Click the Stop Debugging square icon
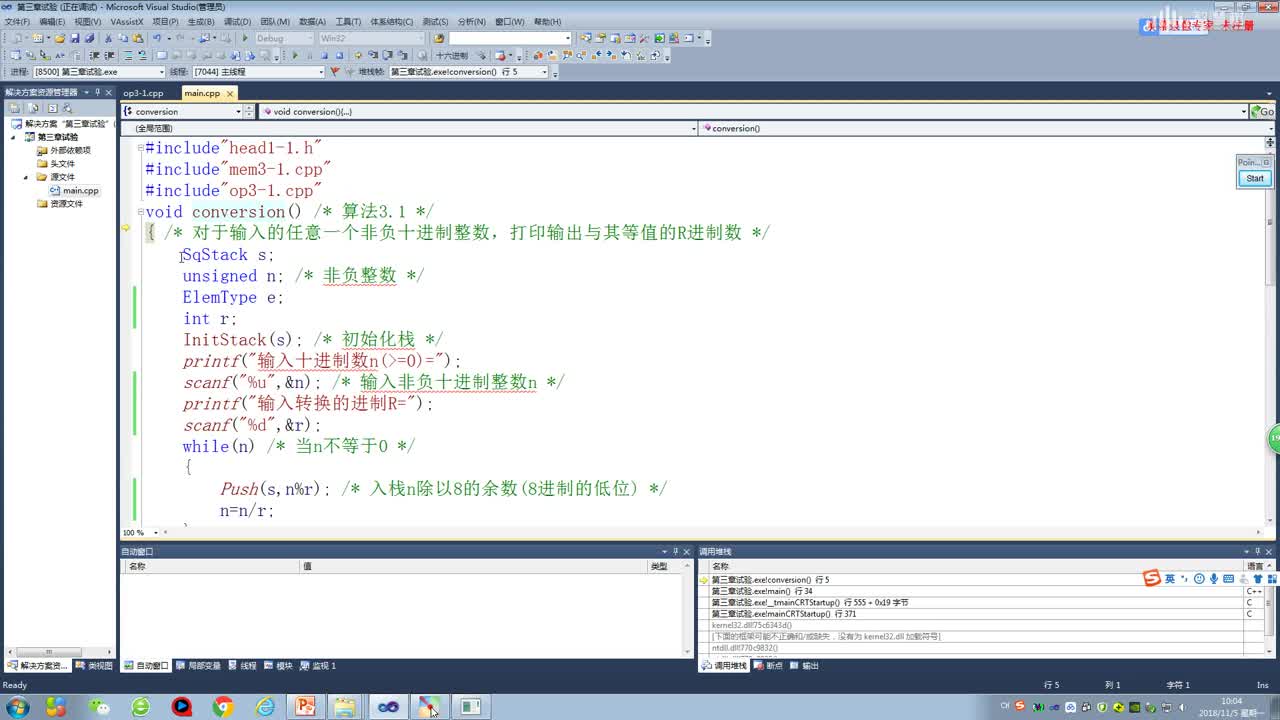The image size is (1280, 720). (324, 56)
